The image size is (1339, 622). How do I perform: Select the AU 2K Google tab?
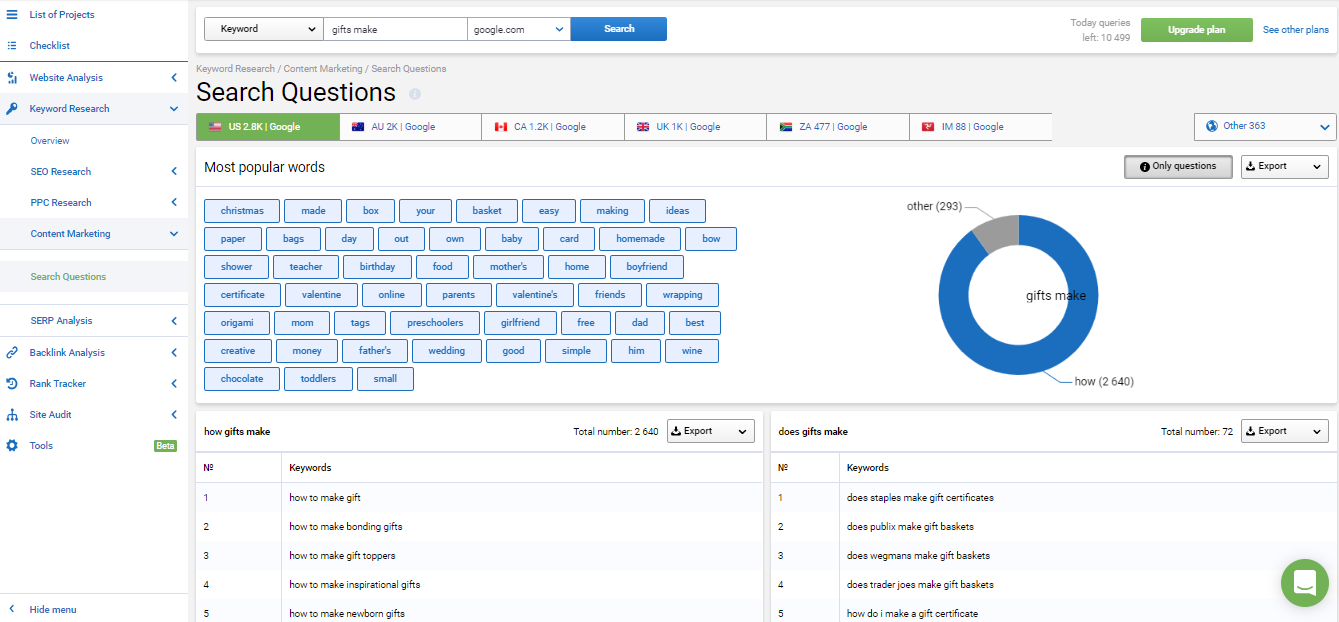(x=410, y=127)
